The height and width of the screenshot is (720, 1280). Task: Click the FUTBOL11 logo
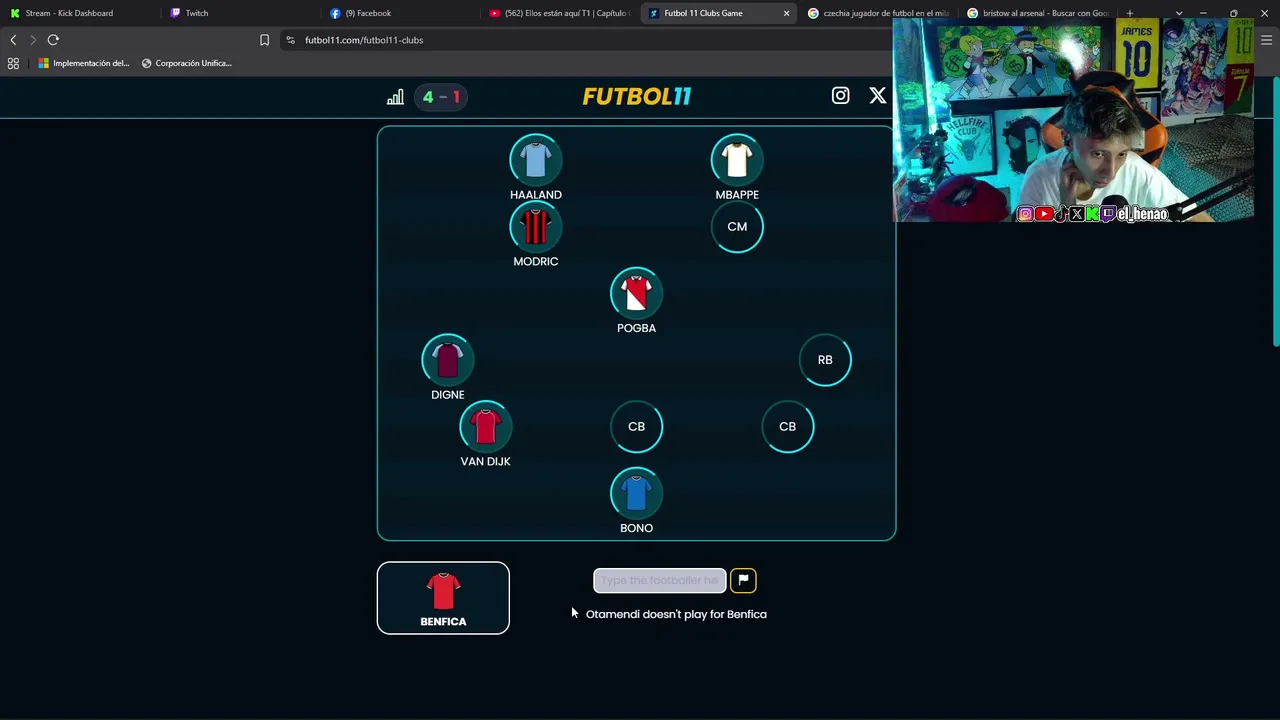[637, 97]
